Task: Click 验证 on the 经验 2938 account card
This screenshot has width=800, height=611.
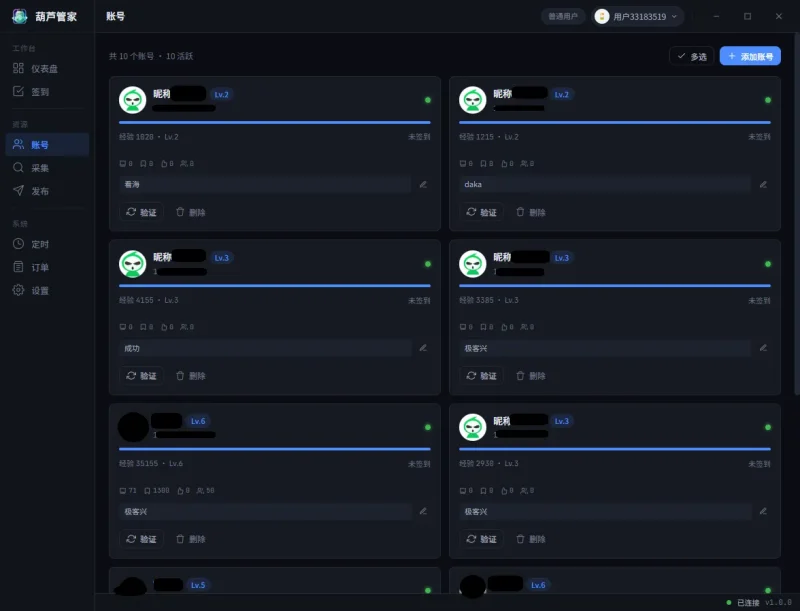Action: coord(482,539)
